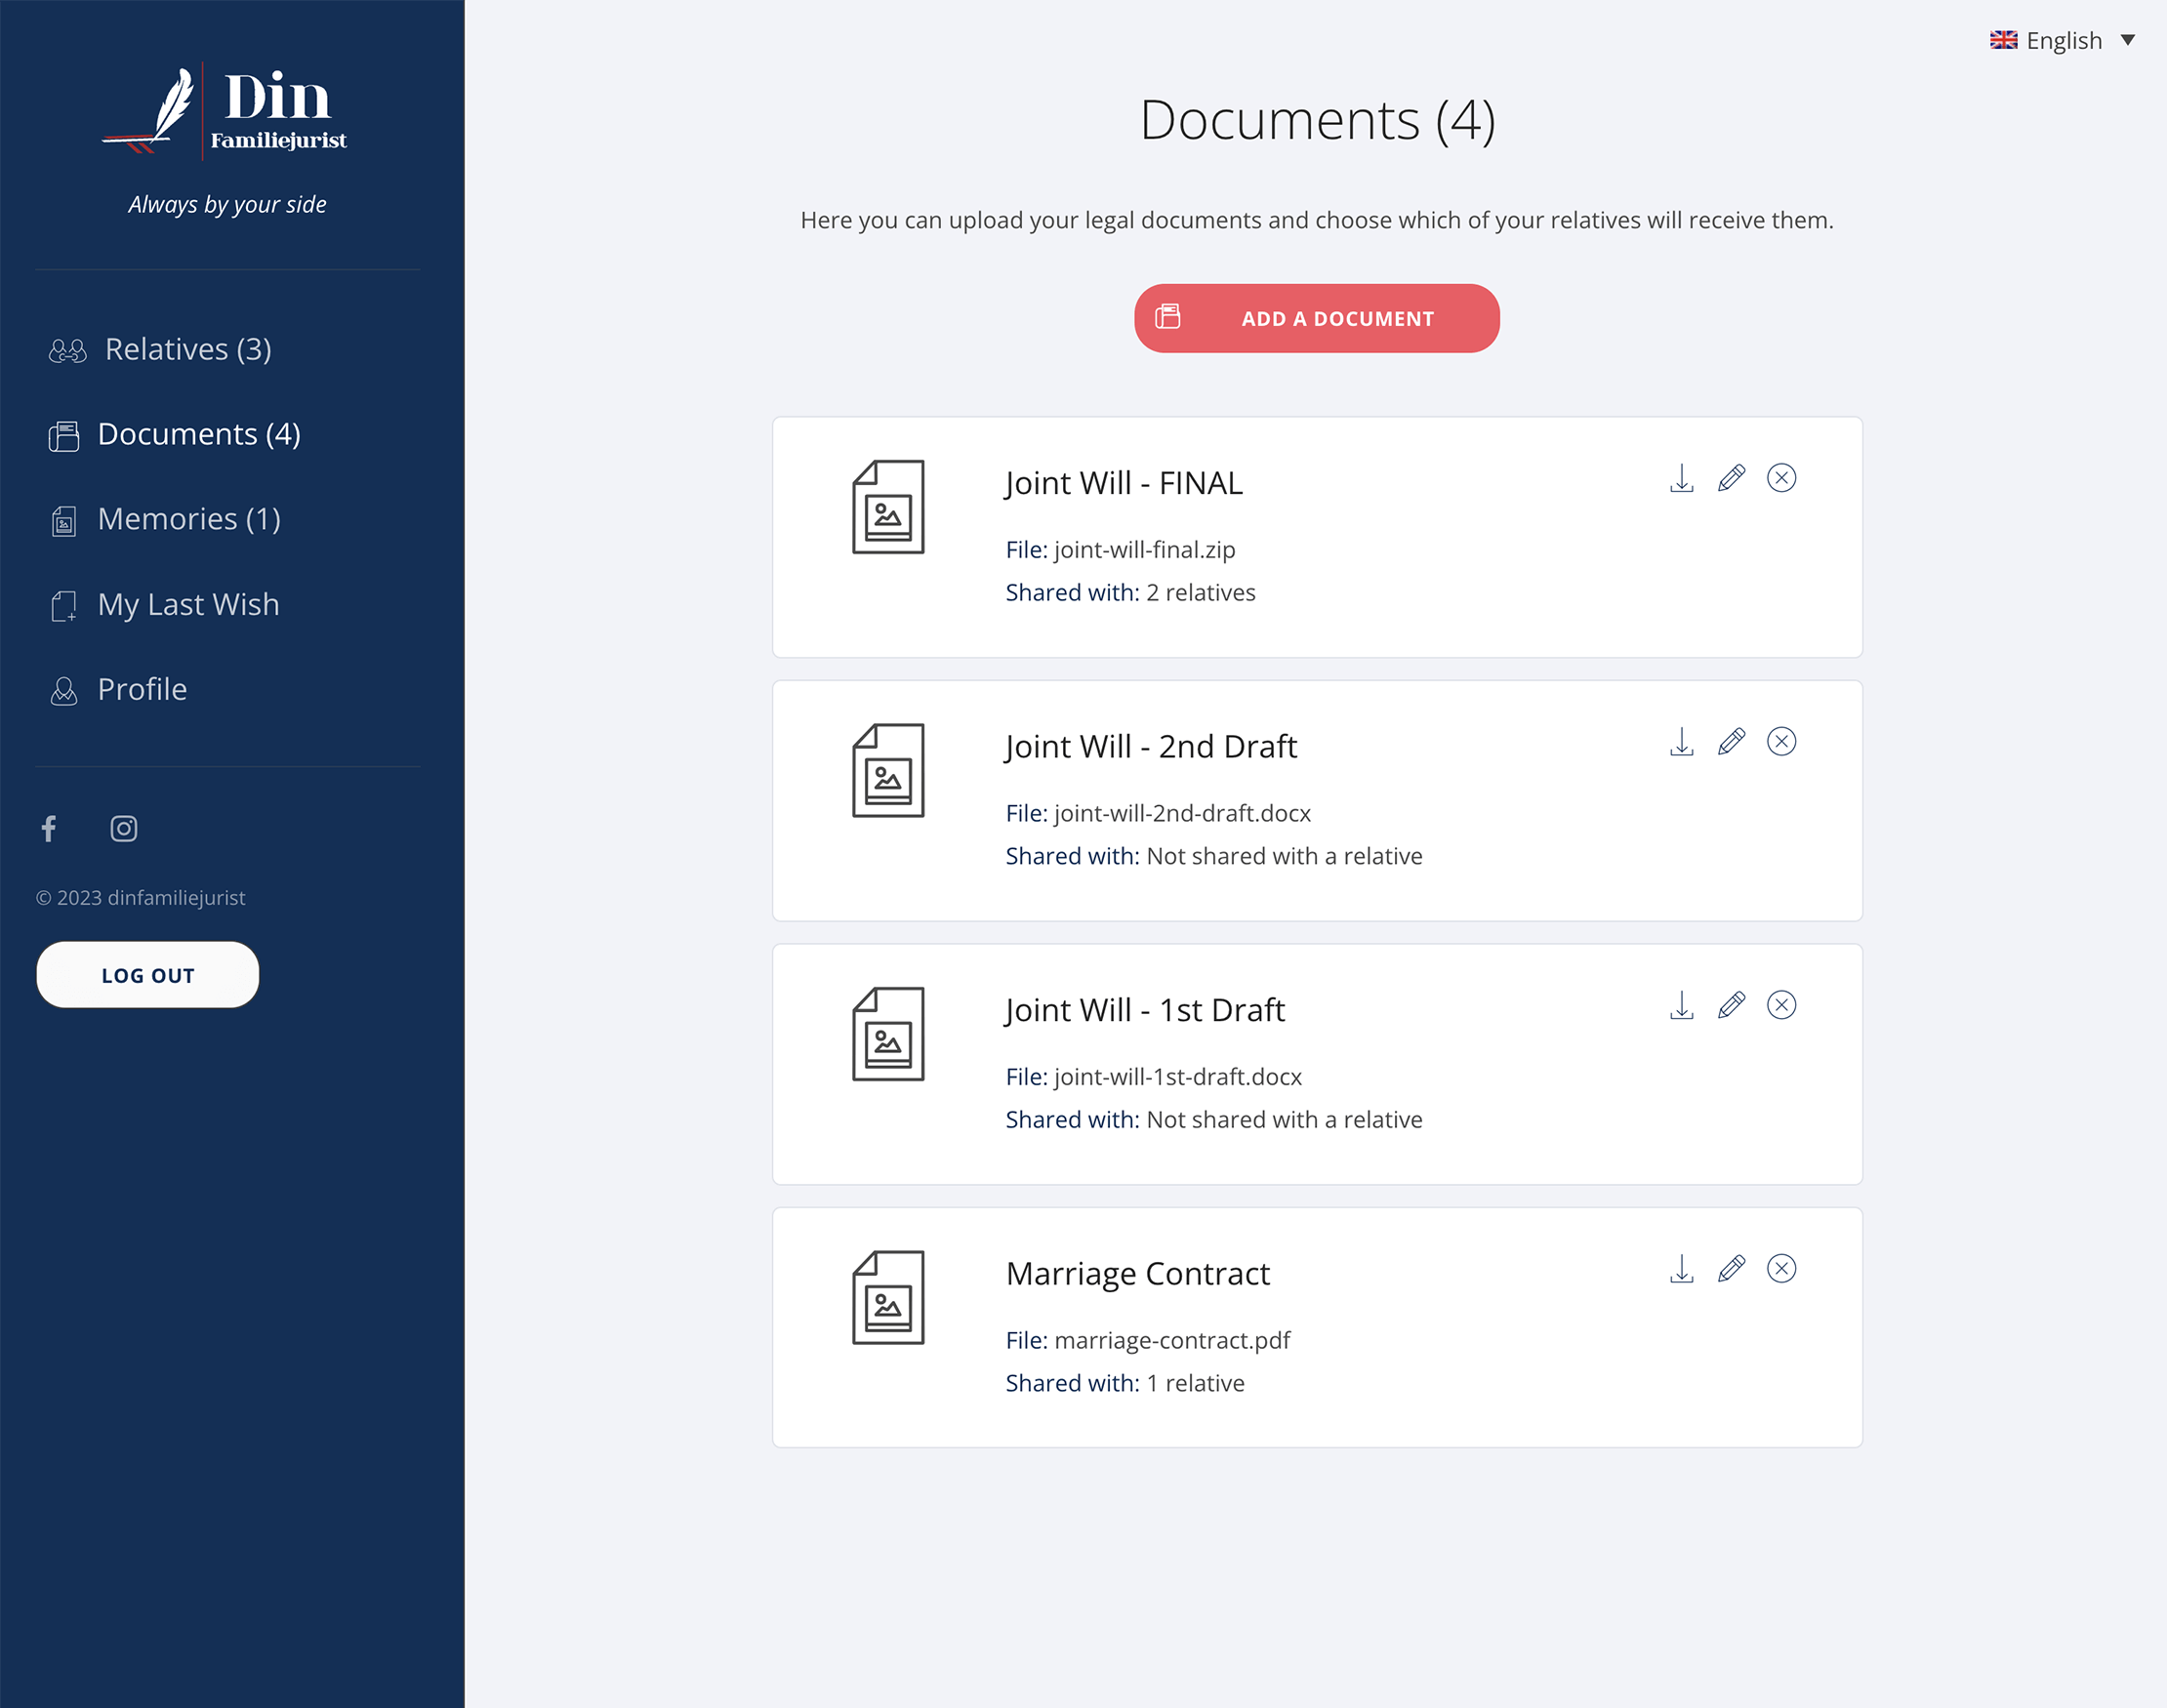
Task: Select the Joint Will - 1st Draft title
Action: point(1144,1010)
